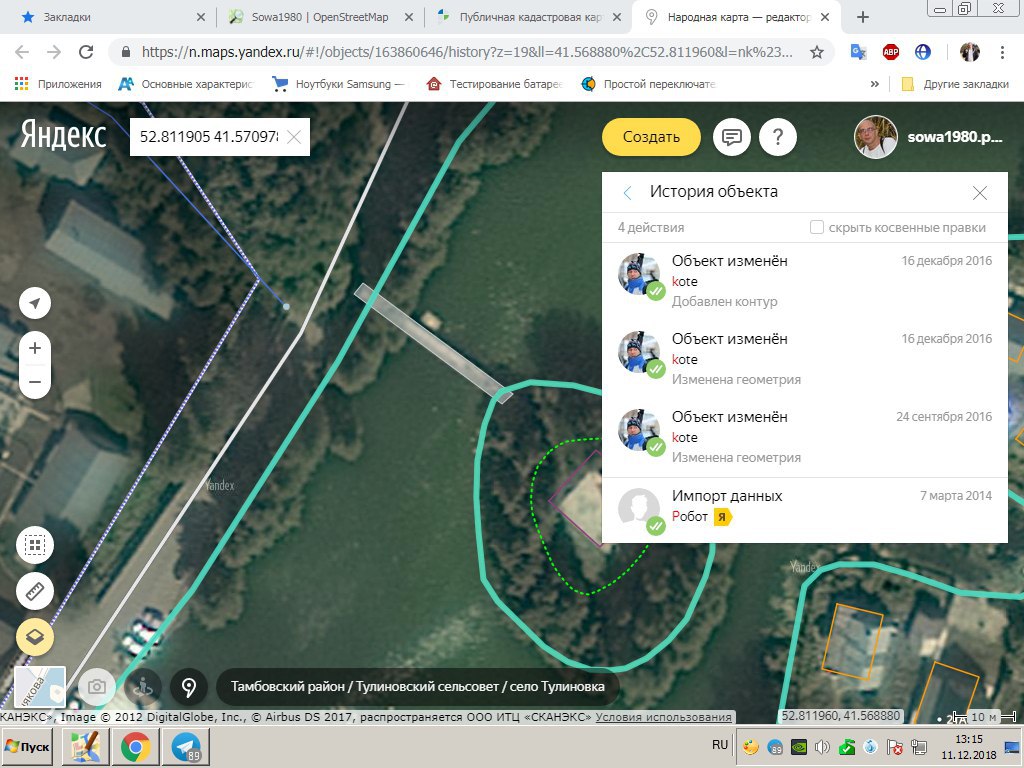Viewport: 1024px width, 768px height.
Task: Click the Пуск start button
Action: pyautogui.click(x=28, y=746)
